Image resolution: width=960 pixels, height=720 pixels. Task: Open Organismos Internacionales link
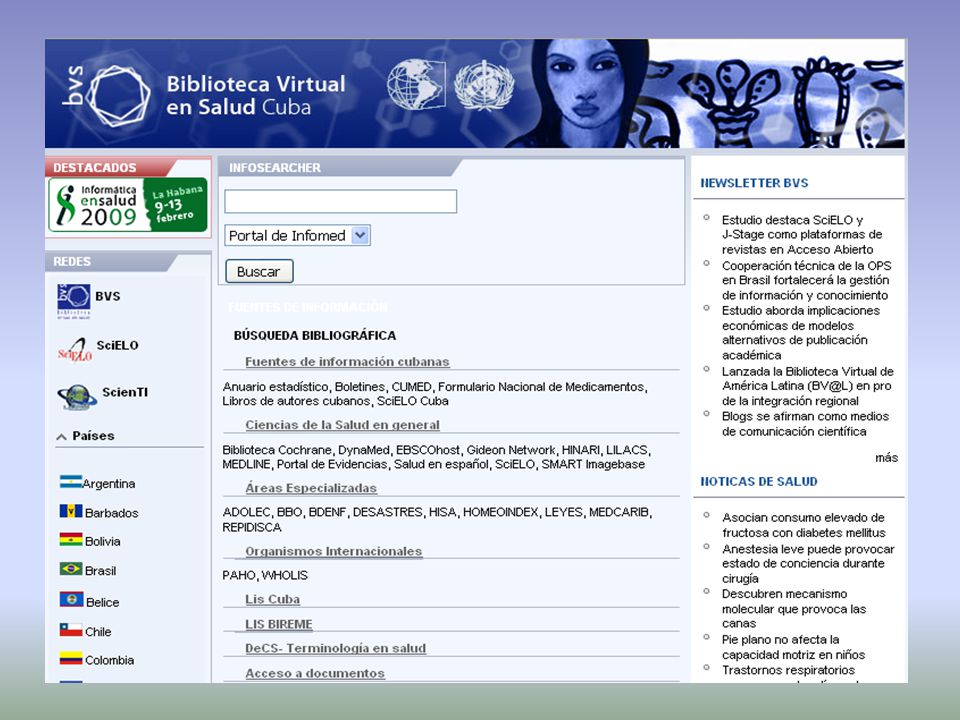pyautogui.click(x=334, y=551)
